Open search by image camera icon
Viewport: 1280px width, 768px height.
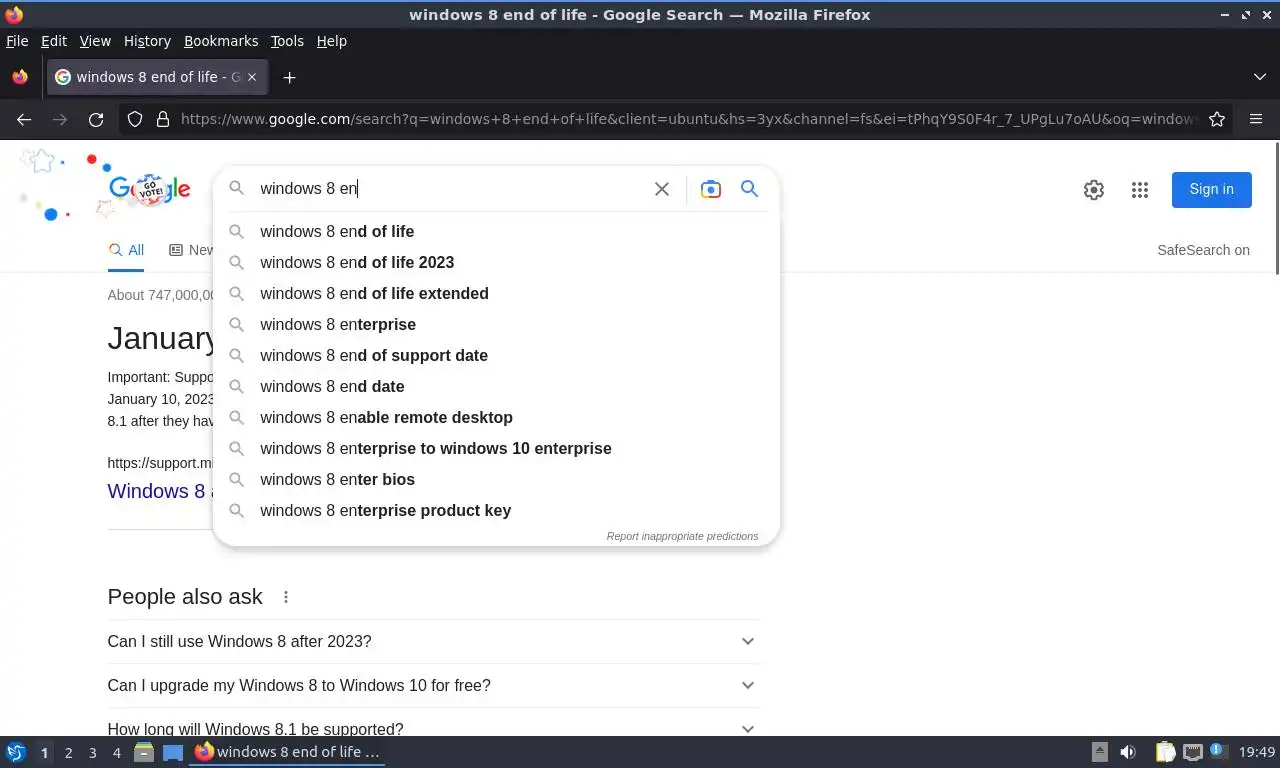pyautogui.click(x=711, y=189)
